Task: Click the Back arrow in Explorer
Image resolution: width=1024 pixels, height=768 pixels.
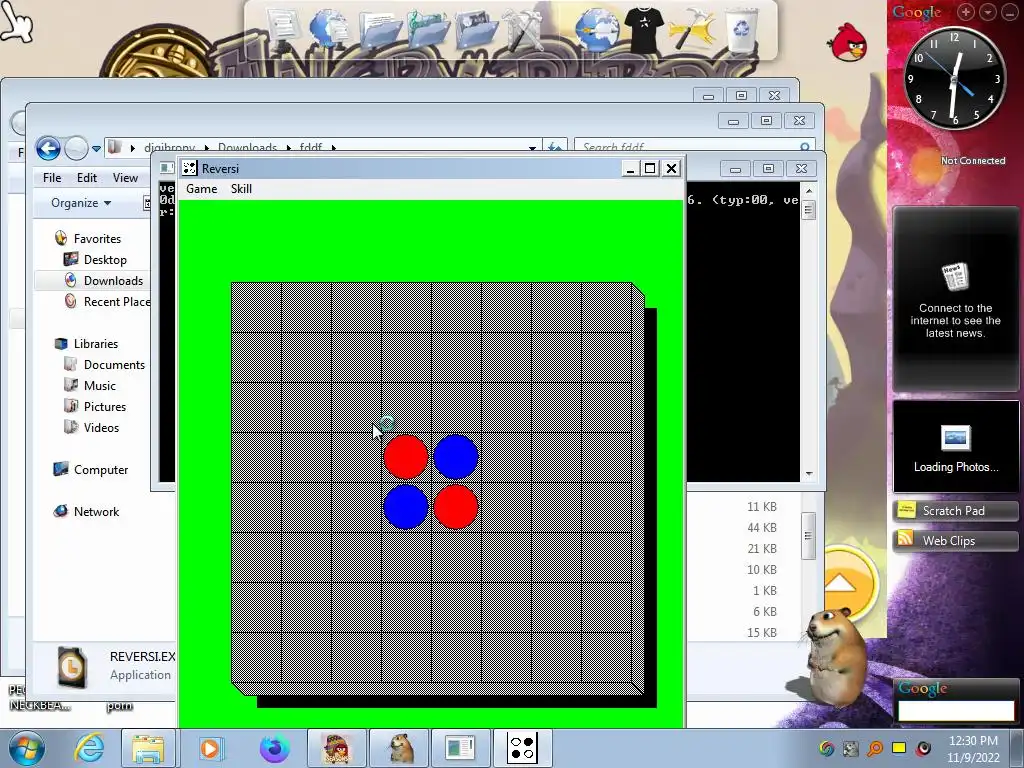Action: (x=48, y=149)
